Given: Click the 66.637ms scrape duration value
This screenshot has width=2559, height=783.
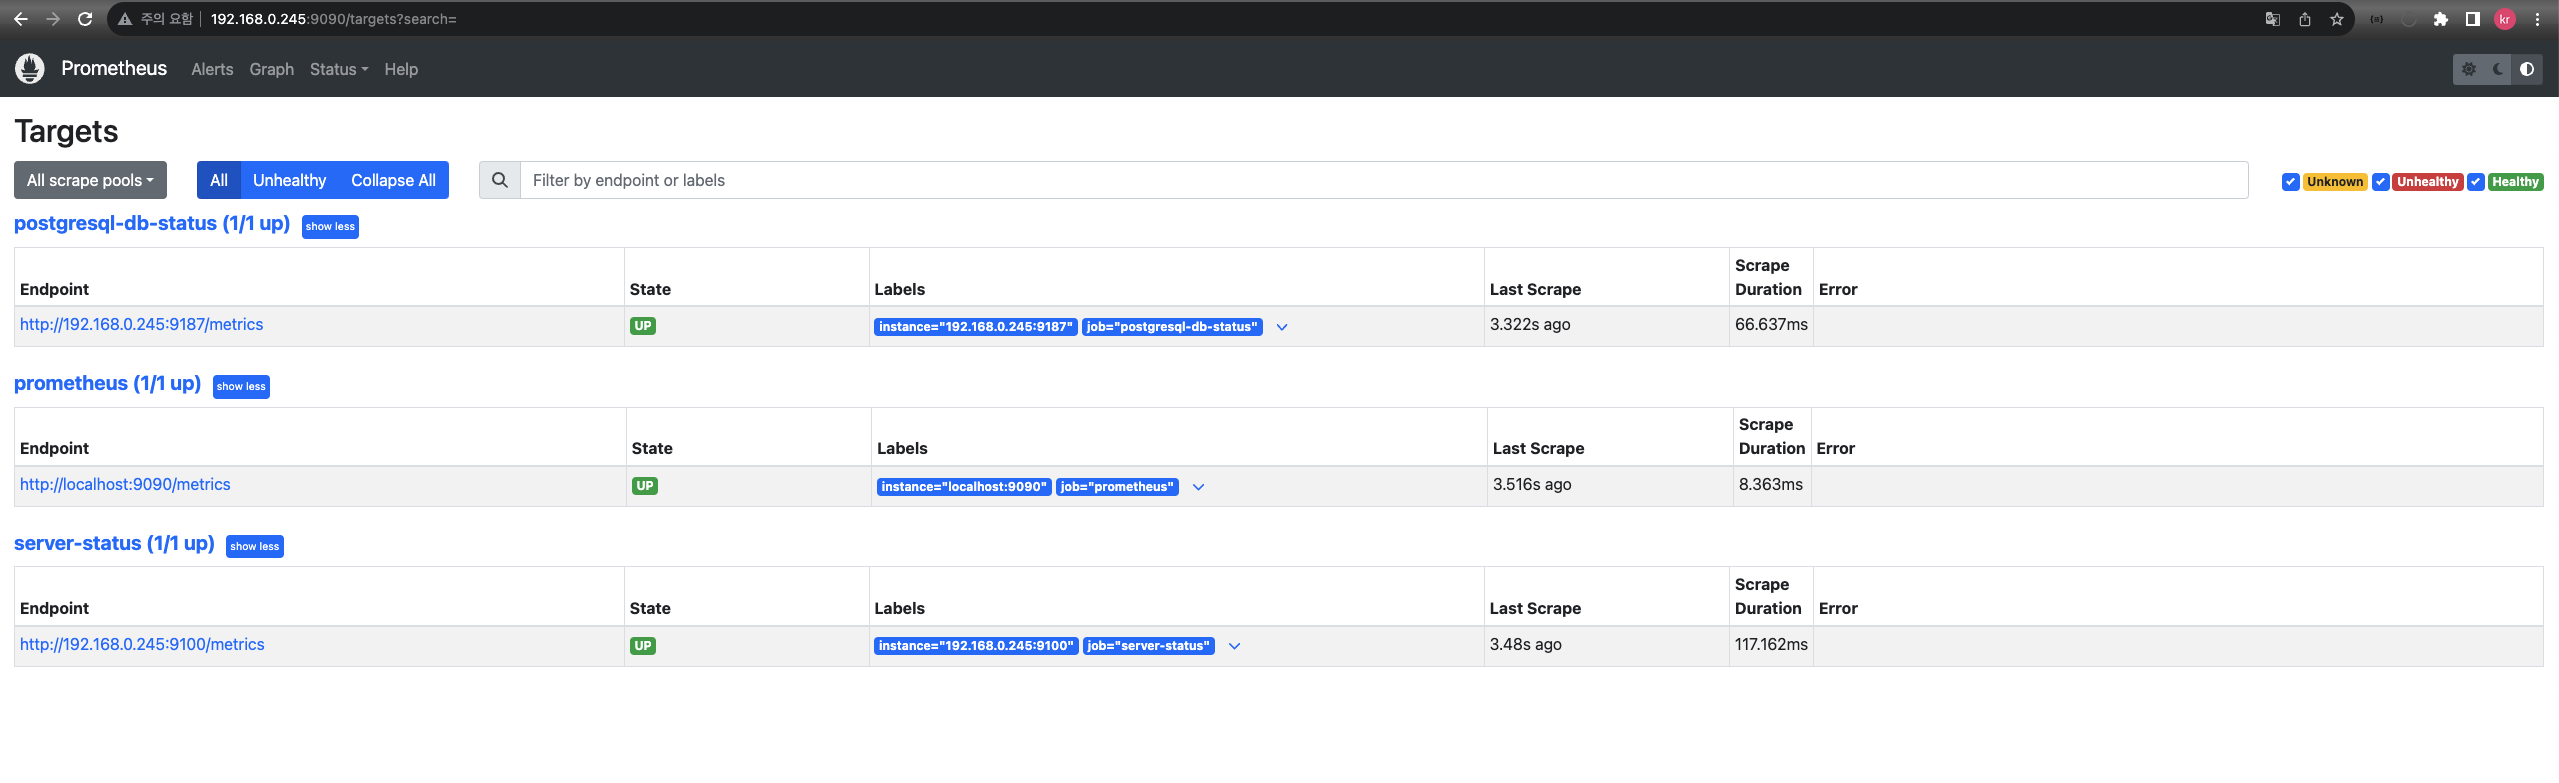Looking at the screenshot, I should 1771,324.
